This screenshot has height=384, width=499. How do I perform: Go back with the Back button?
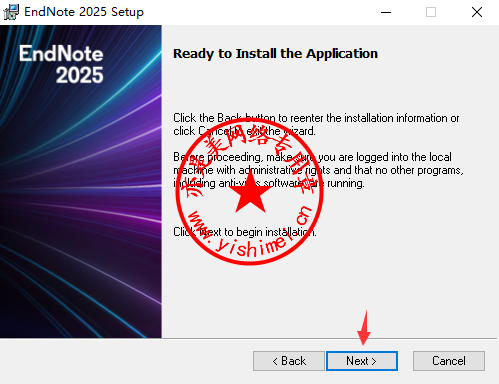289,361
